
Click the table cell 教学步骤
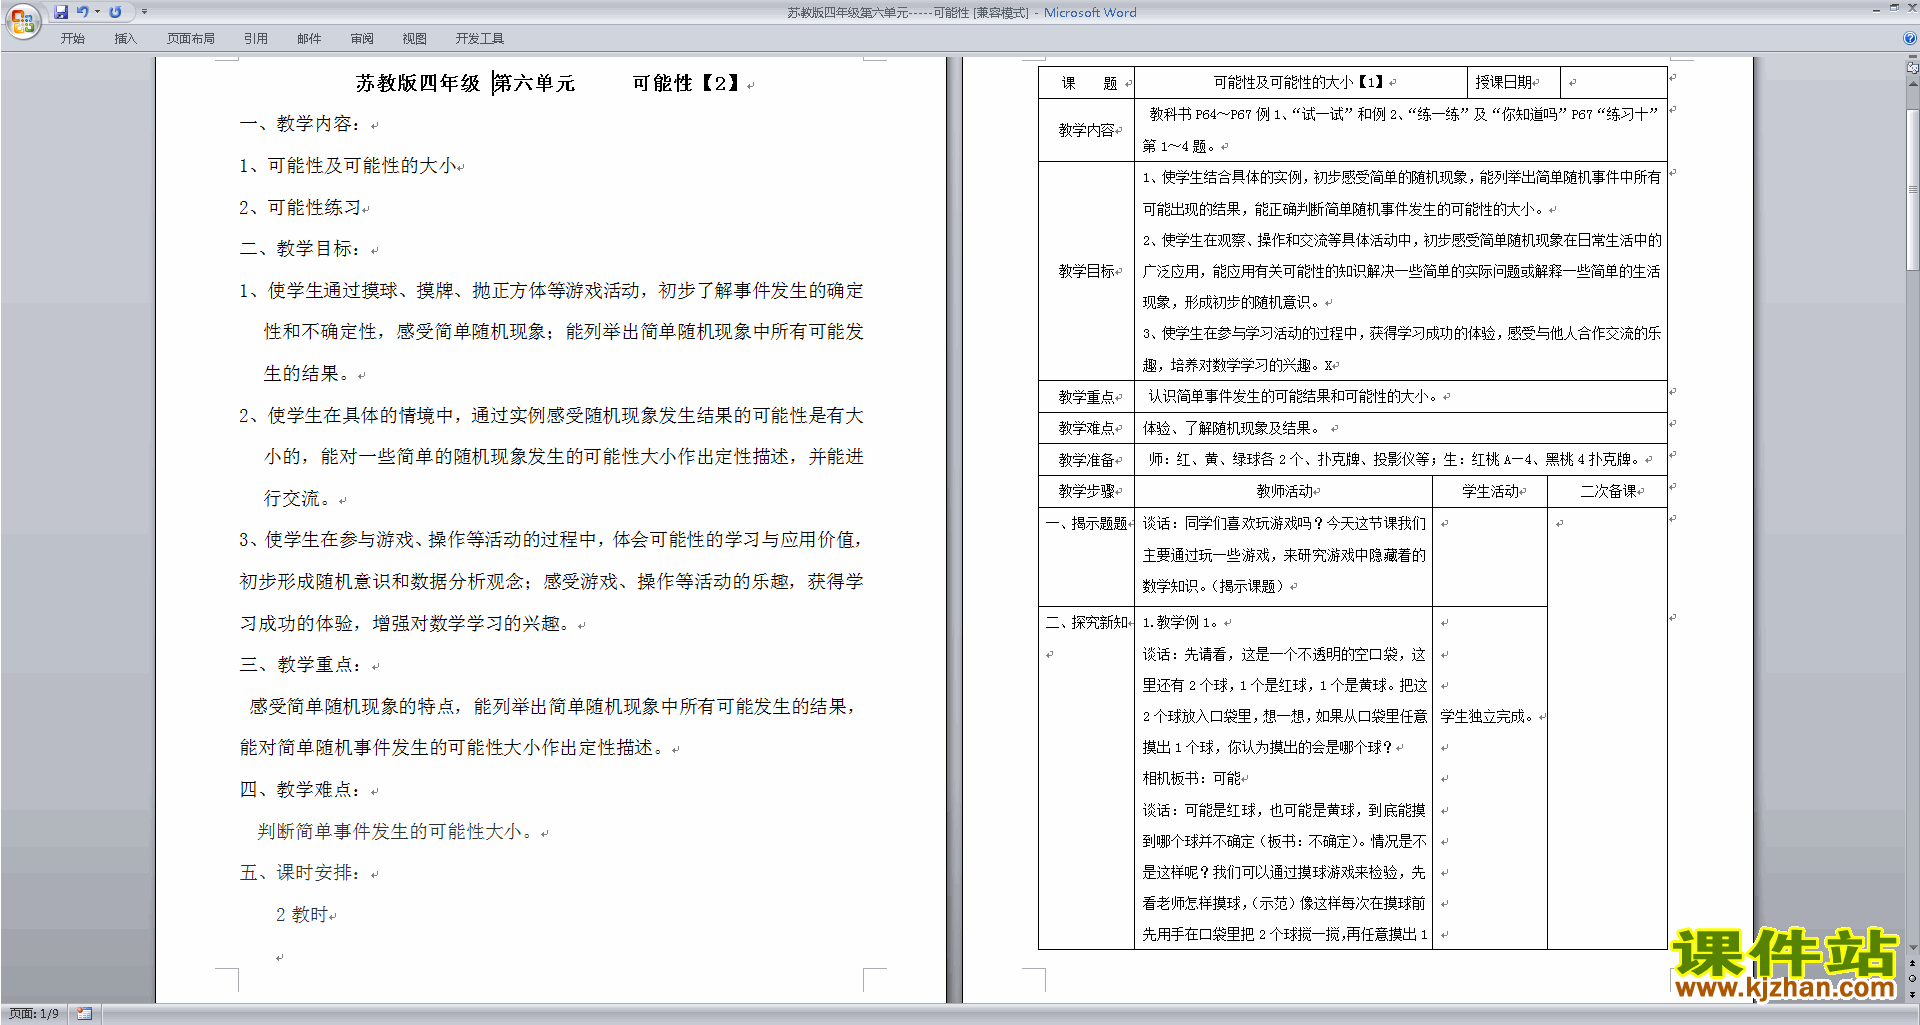pyautogui.click(x=1086, y=491)
